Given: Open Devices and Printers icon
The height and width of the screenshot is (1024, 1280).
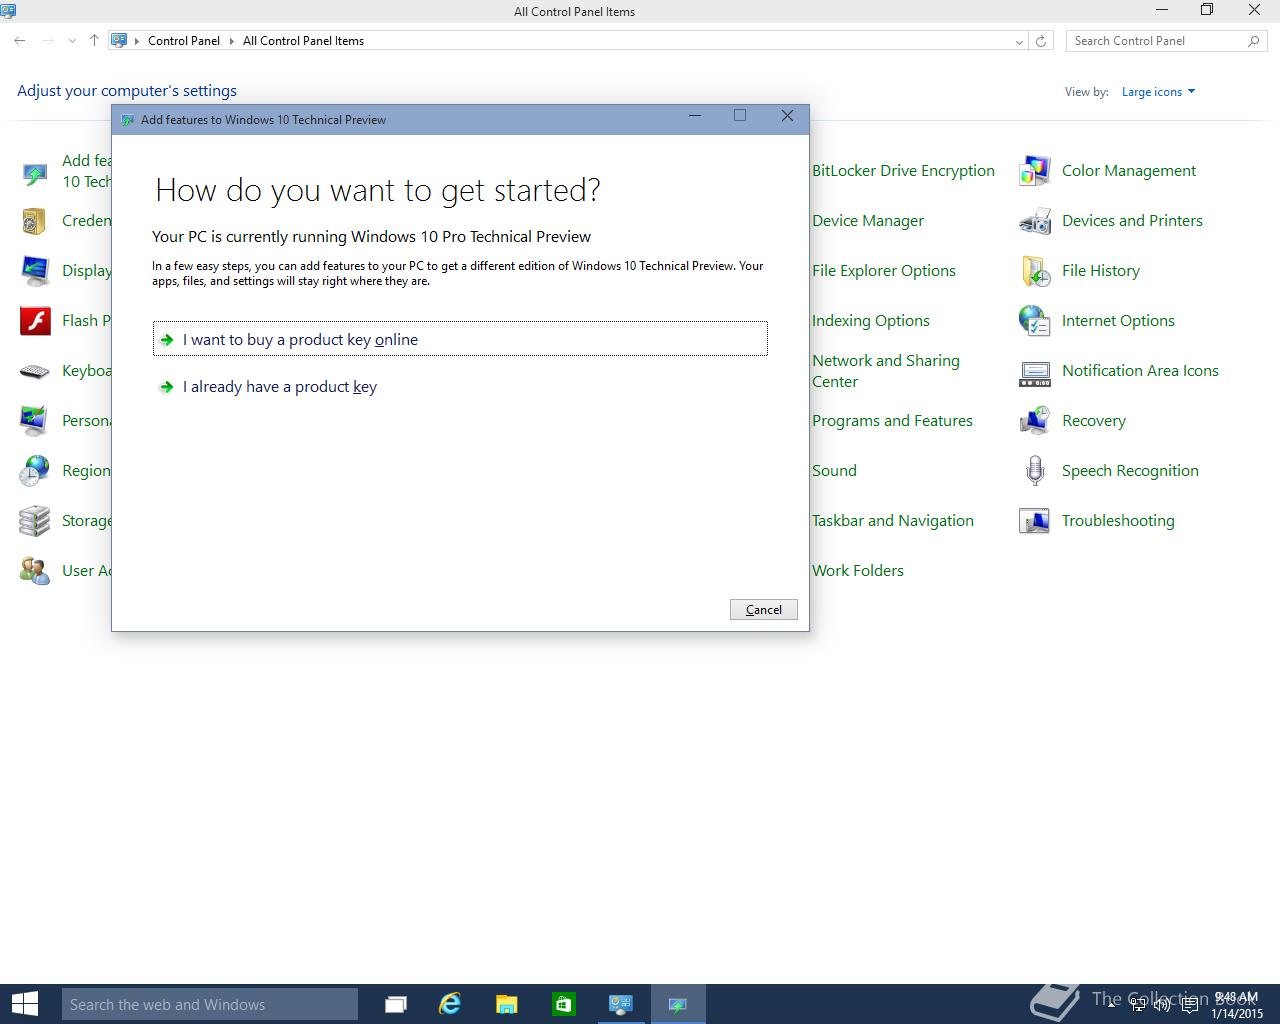Looking at the screenshot, I should [x=1034, y=221].
